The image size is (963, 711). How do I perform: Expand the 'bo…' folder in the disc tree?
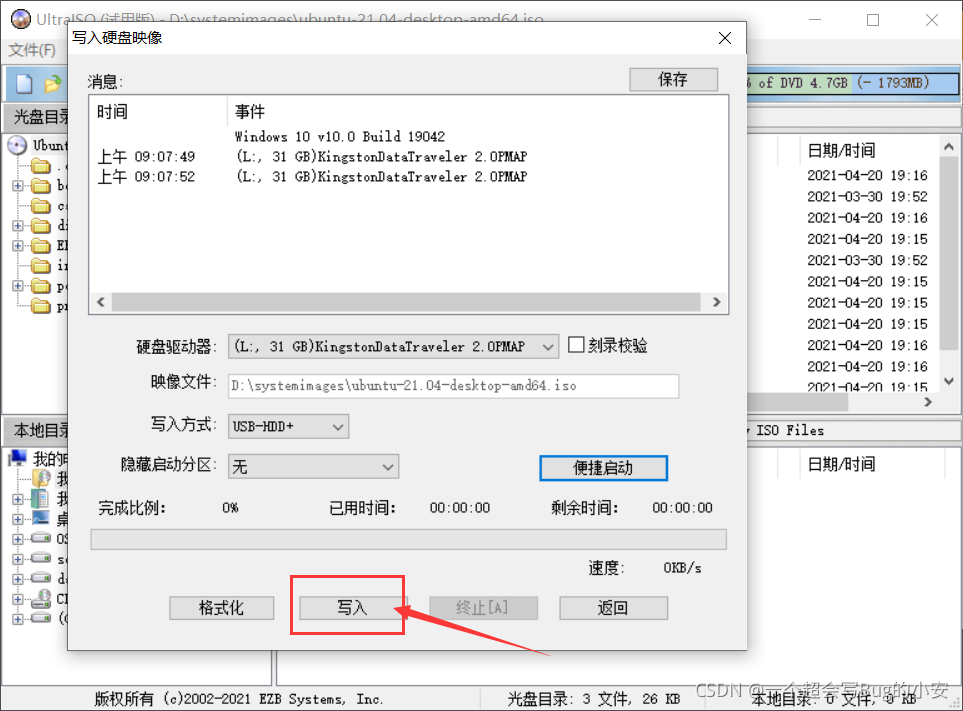(18, 185)
